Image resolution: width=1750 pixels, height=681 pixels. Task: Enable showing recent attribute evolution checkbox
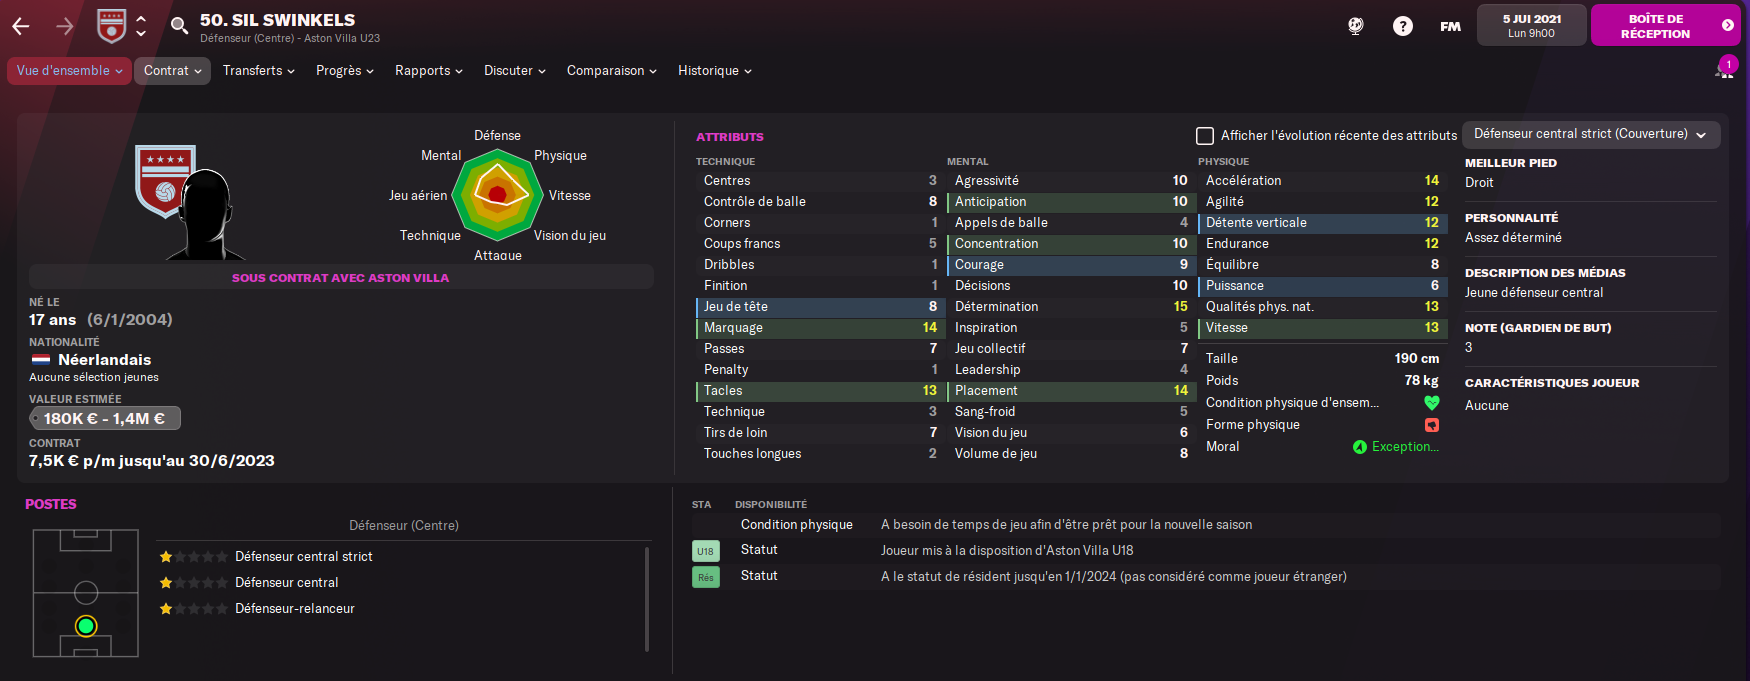[1205, 136]
